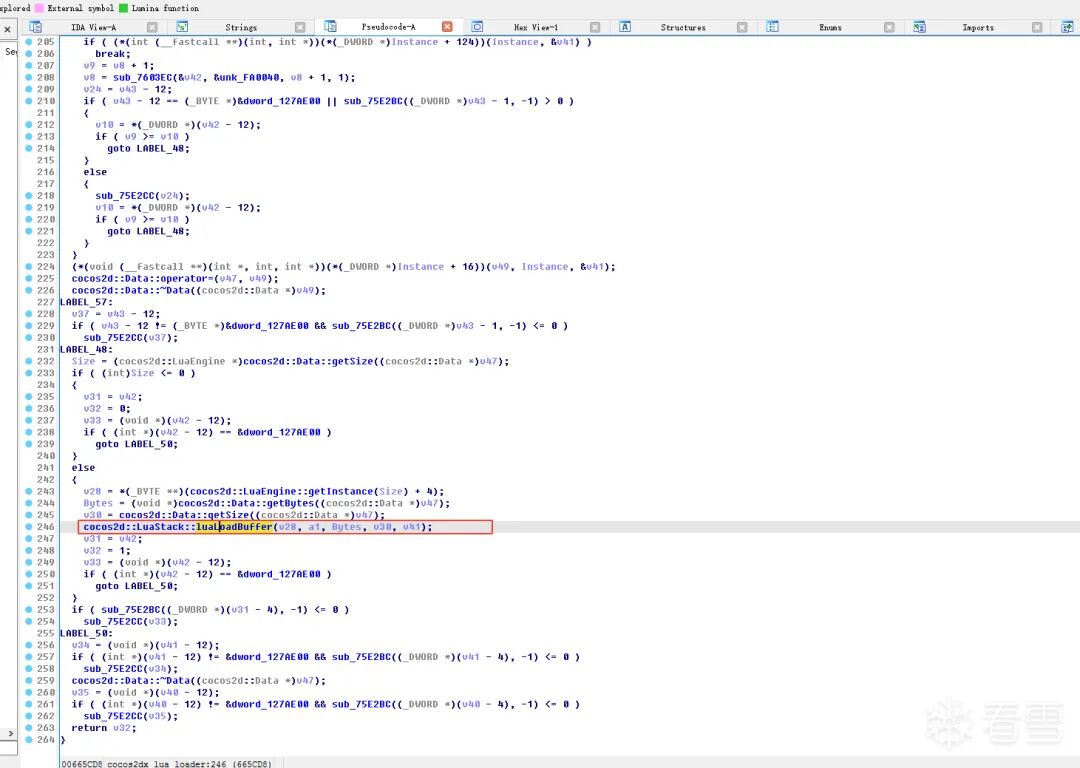
Task: Click the Hex View-1 tab icon
Action: [x=477, y=26]
